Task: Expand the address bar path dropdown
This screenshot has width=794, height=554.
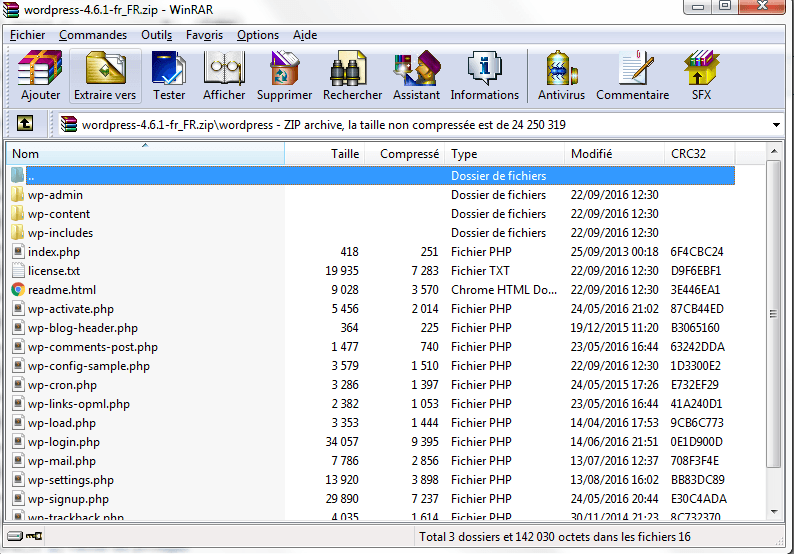Action: click(x=776, y=125)
